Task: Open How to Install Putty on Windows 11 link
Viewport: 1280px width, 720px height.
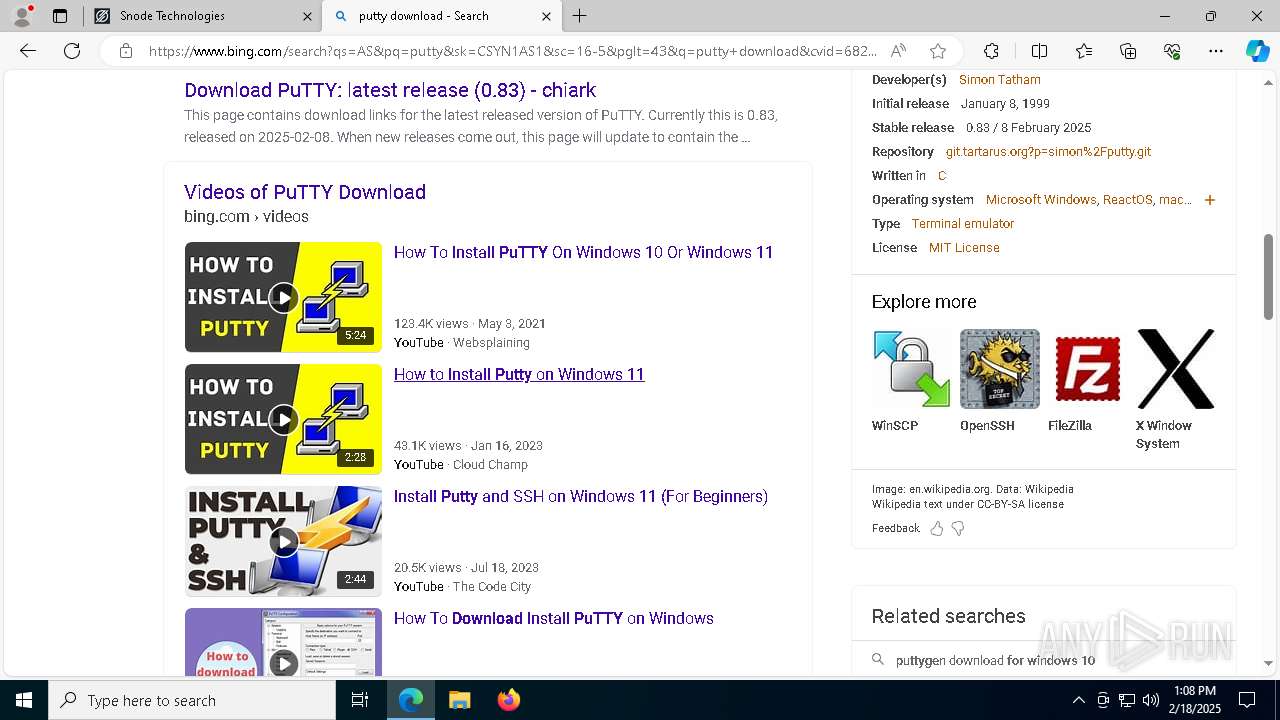Action: click(x=519, y=374)
